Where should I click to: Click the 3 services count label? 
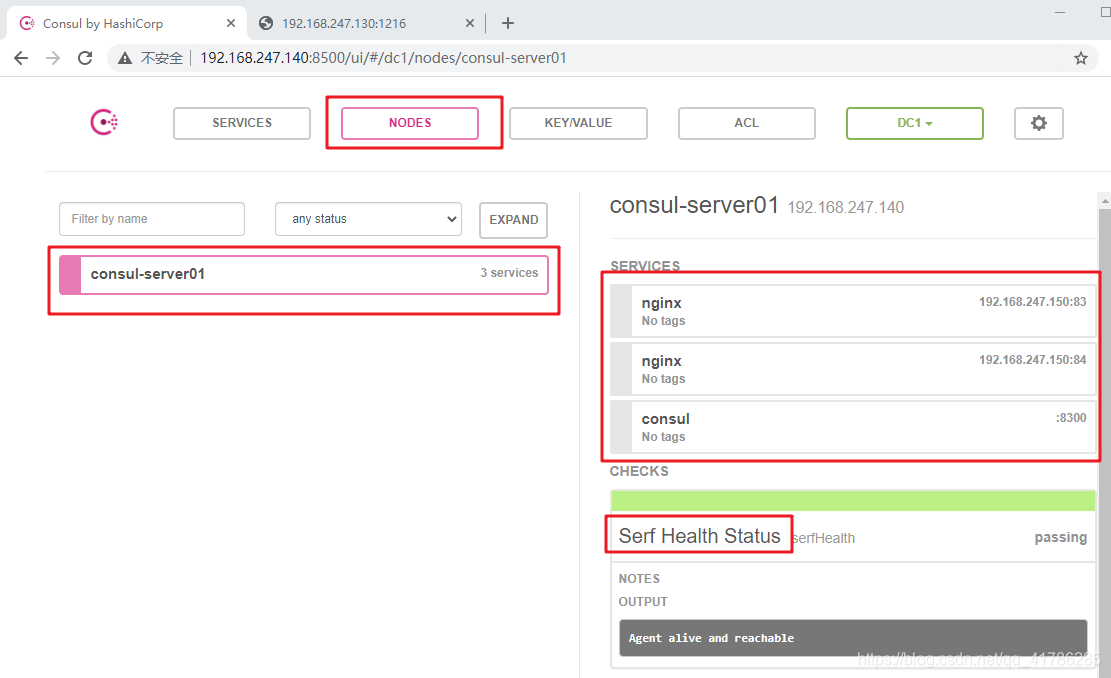click(x=509, y=273)
